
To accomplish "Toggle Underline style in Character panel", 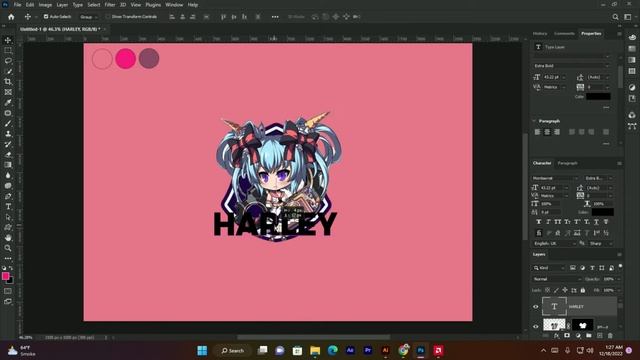I will pos(596,222).
